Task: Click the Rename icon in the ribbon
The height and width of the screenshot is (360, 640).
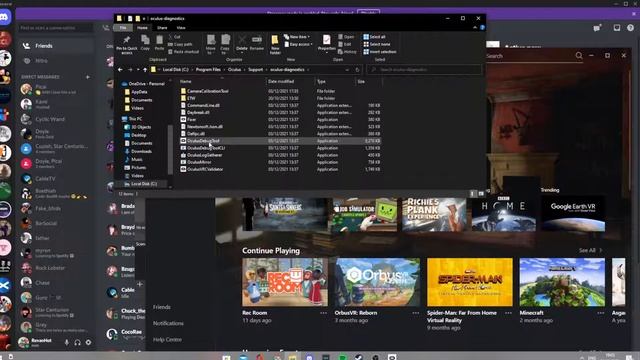Action: 257,42
